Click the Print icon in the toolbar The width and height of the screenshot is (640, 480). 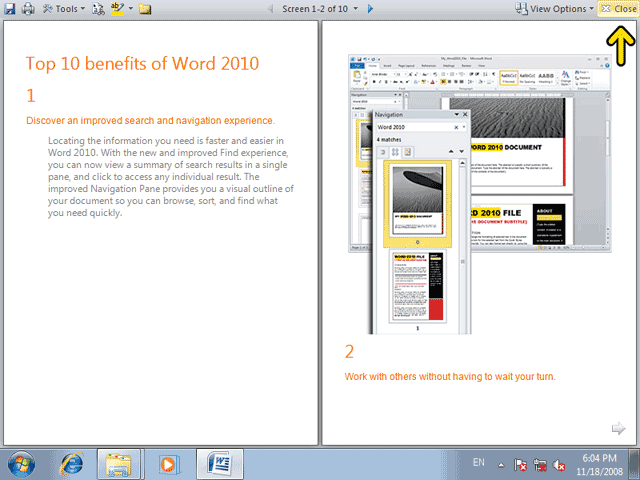click(28, 8)
